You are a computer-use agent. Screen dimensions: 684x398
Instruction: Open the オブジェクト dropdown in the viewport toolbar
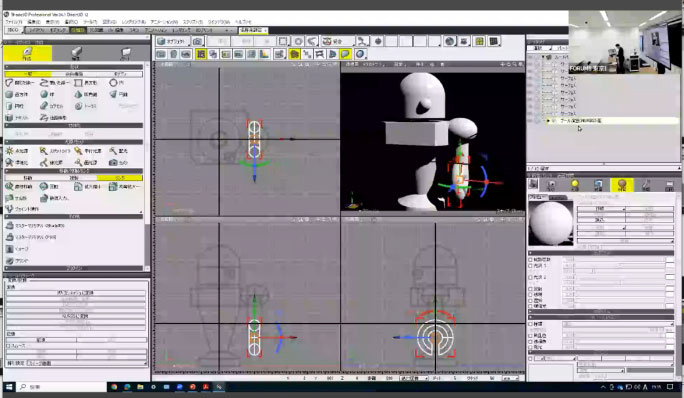[173, 41]
